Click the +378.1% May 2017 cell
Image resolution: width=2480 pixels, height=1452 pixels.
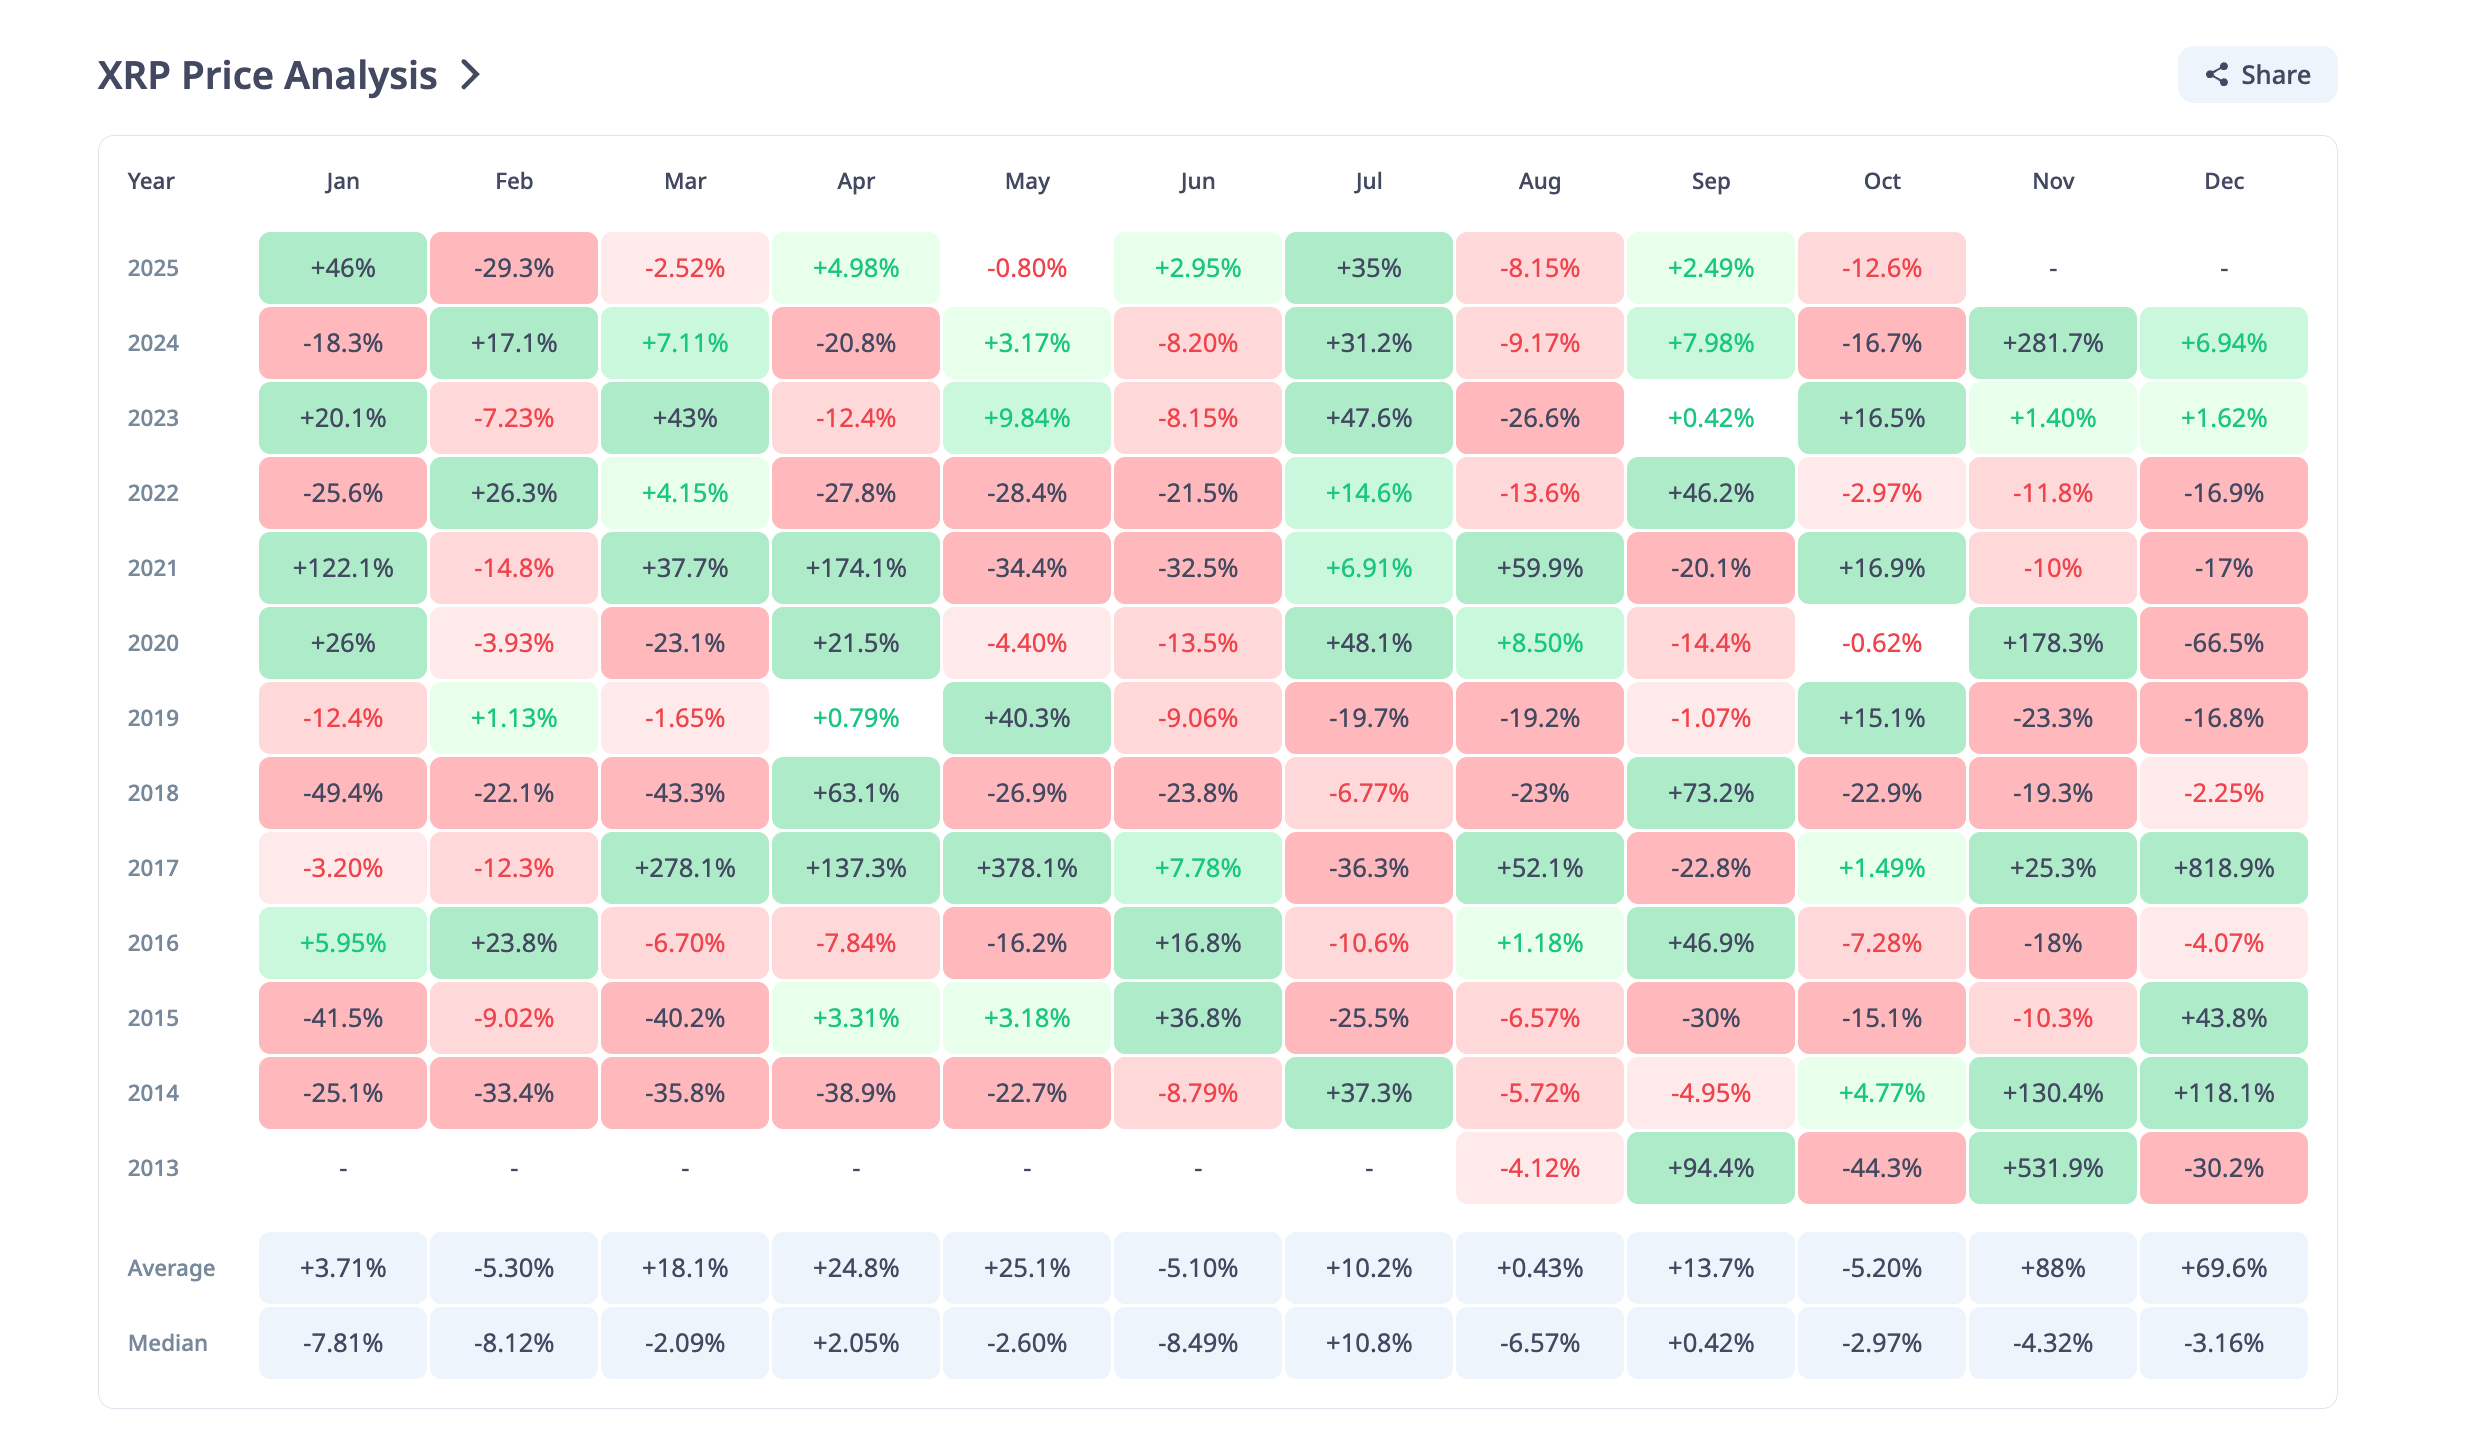point(1026,868)
